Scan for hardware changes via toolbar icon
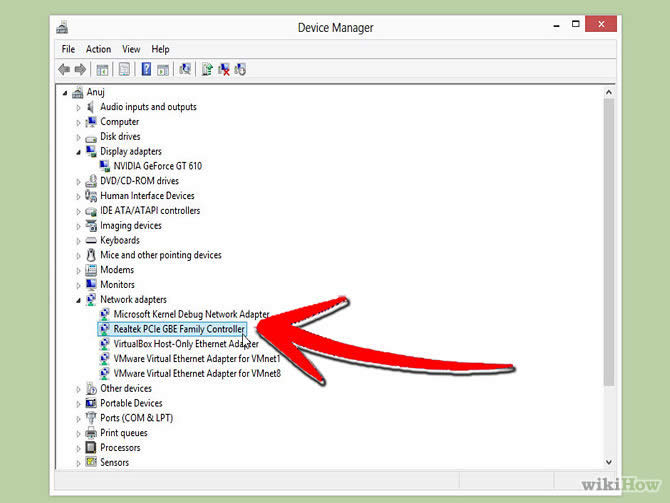670x503 pixels. pyautogui.click(x=185, y=69)
